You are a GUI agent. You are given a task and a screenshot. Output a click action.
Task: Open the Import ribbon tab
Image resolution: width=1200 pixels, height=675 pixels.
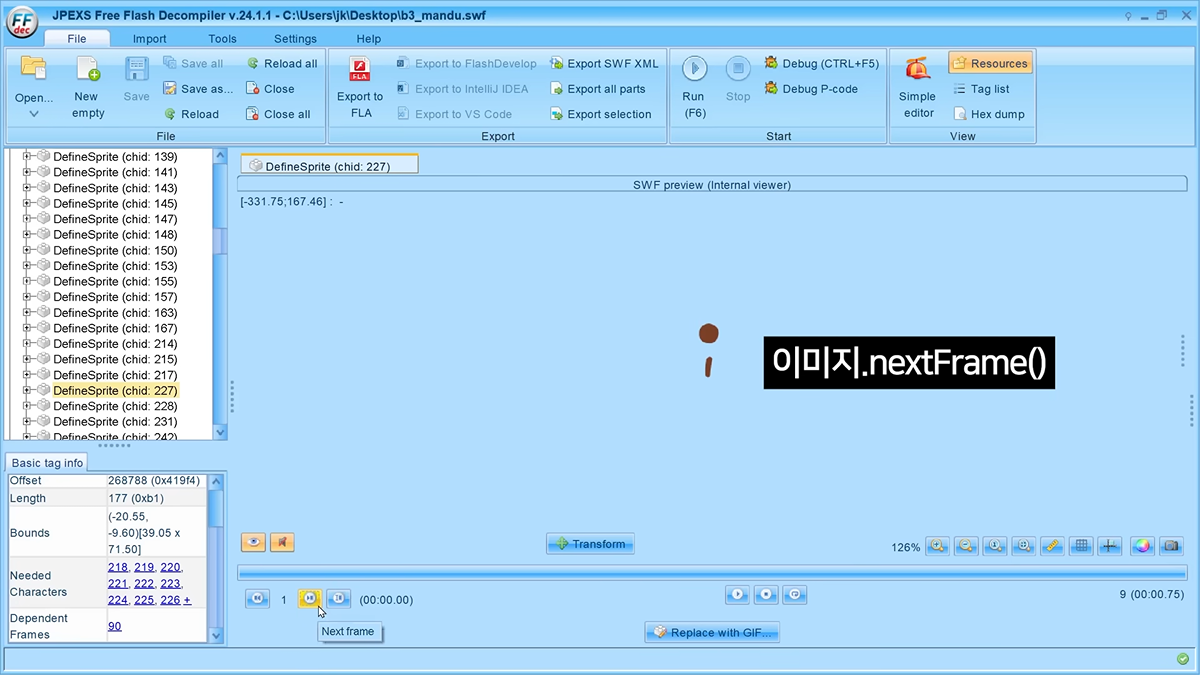click(150, 39)
